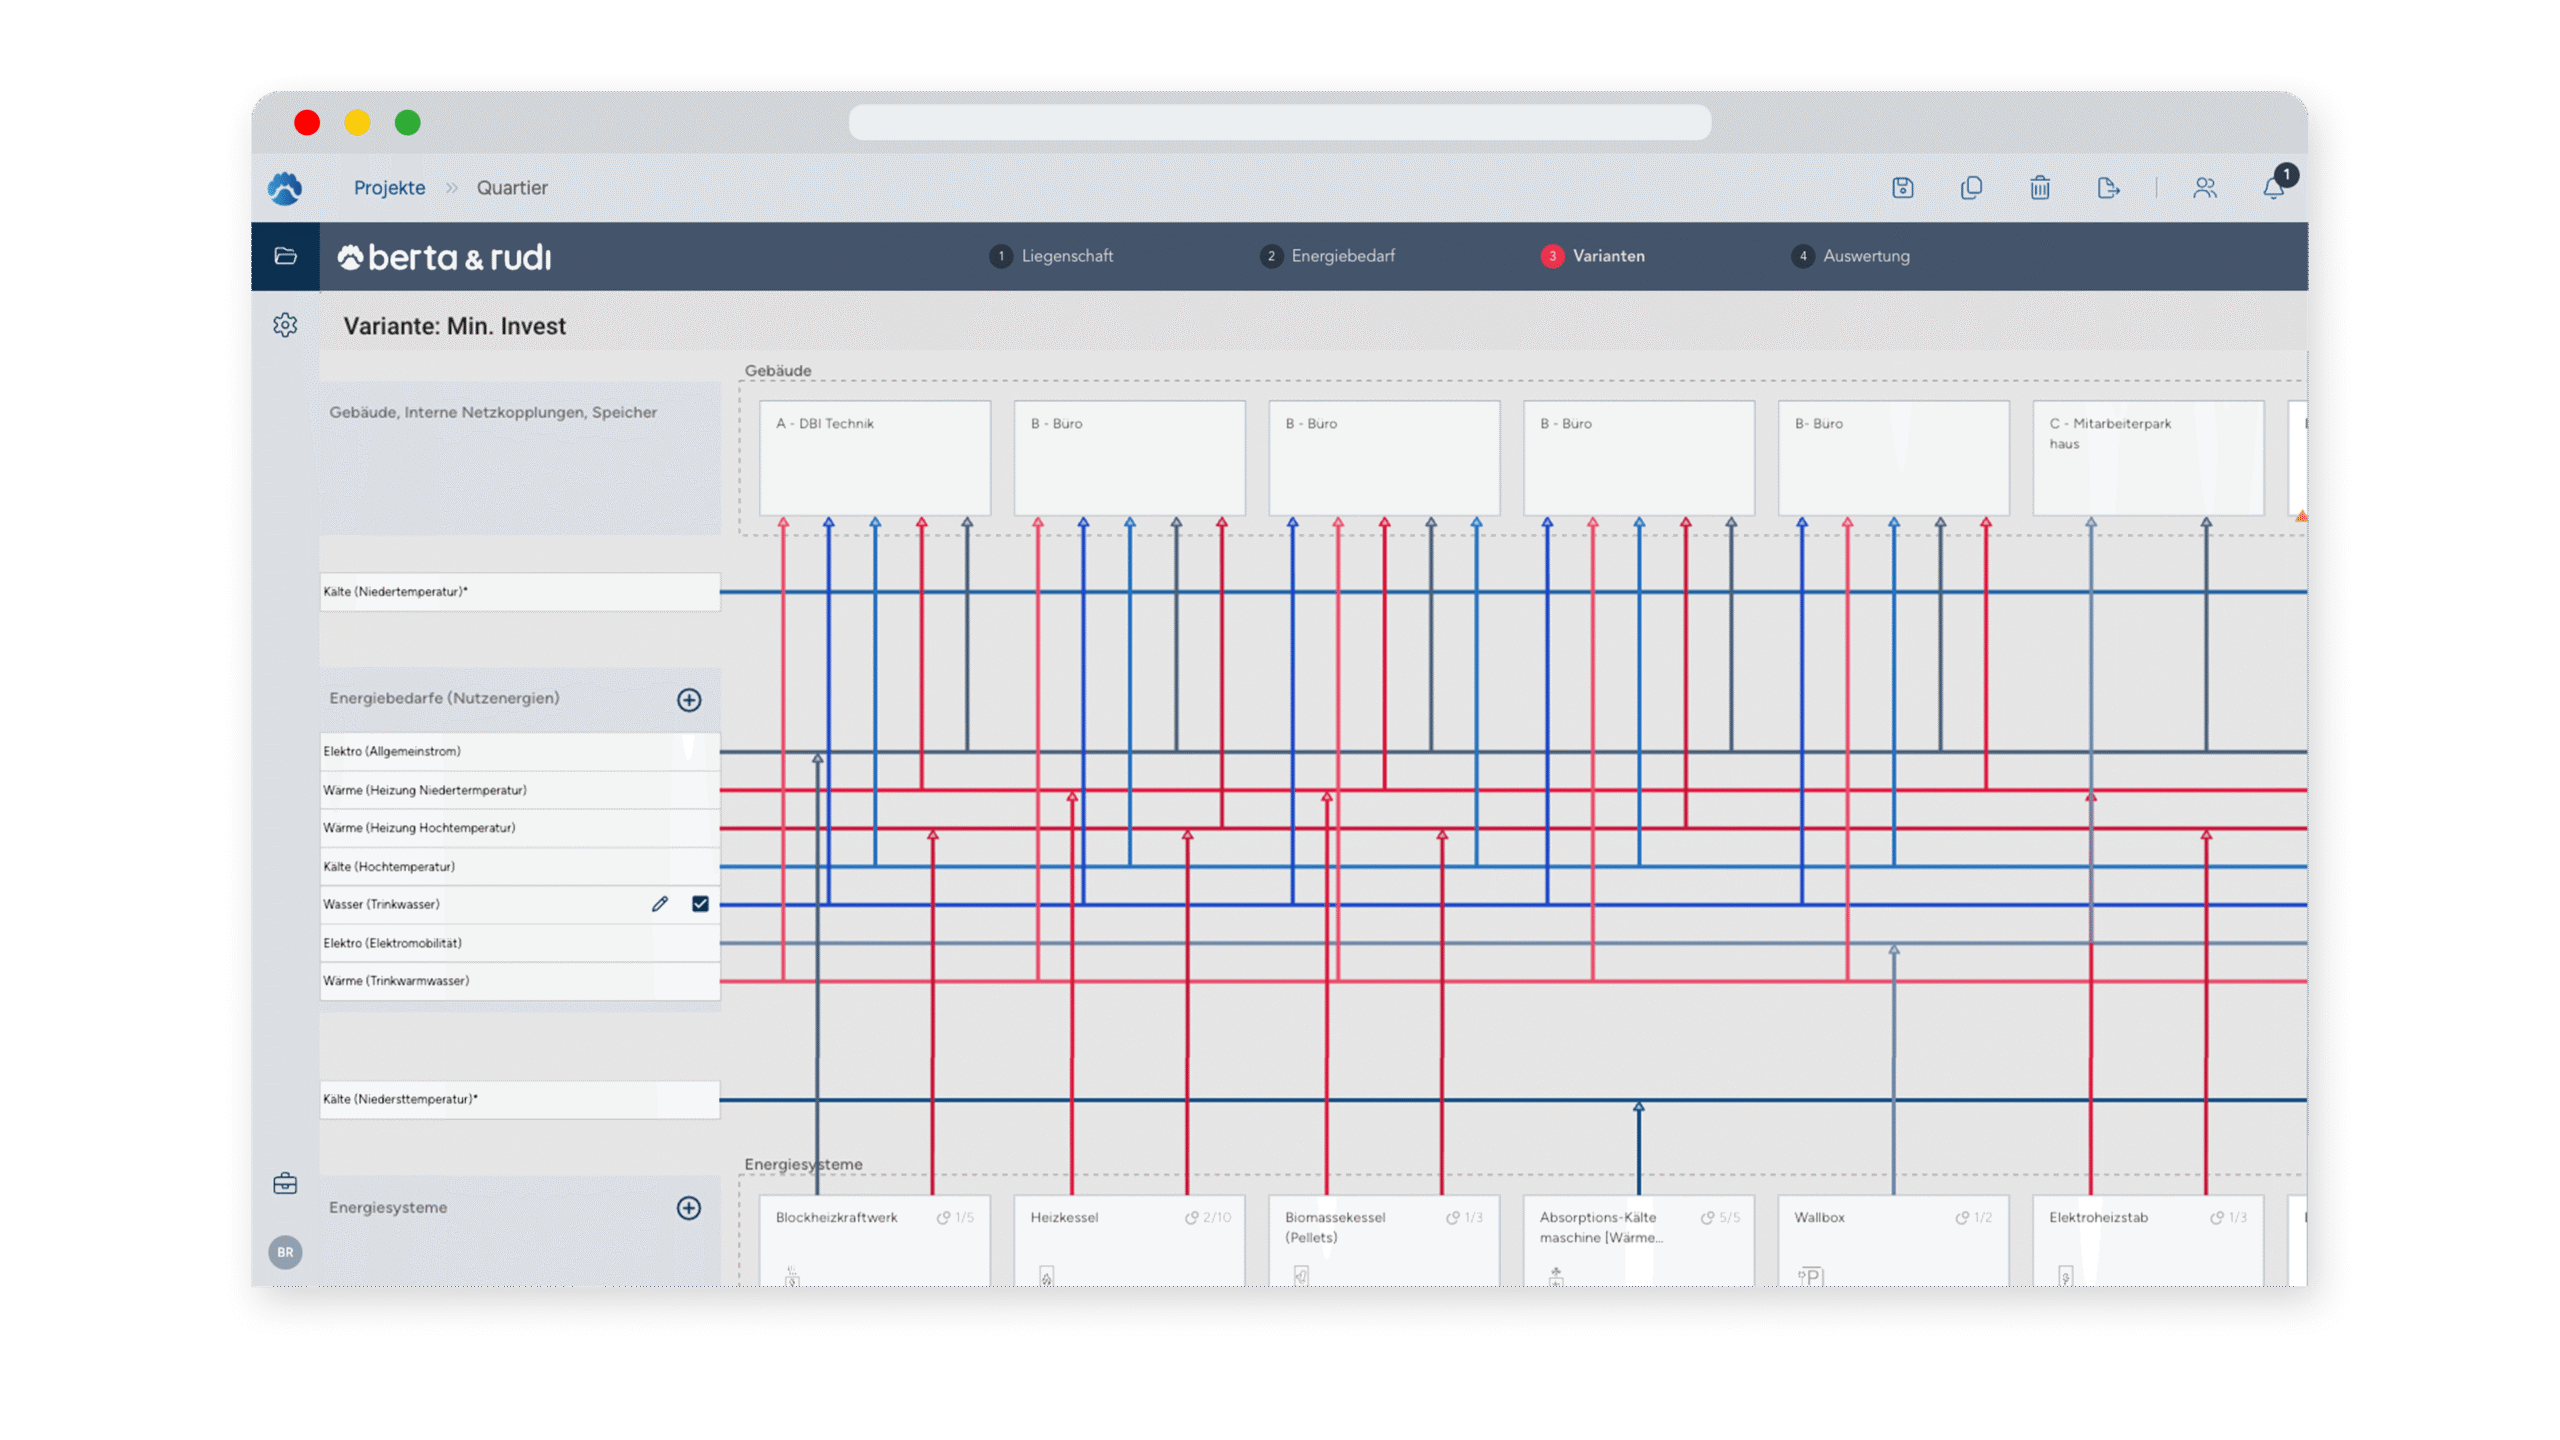Uncheck the Wasser (Trinkwasser) checkbox
2560x1440 pixels.
pos(700,904)
